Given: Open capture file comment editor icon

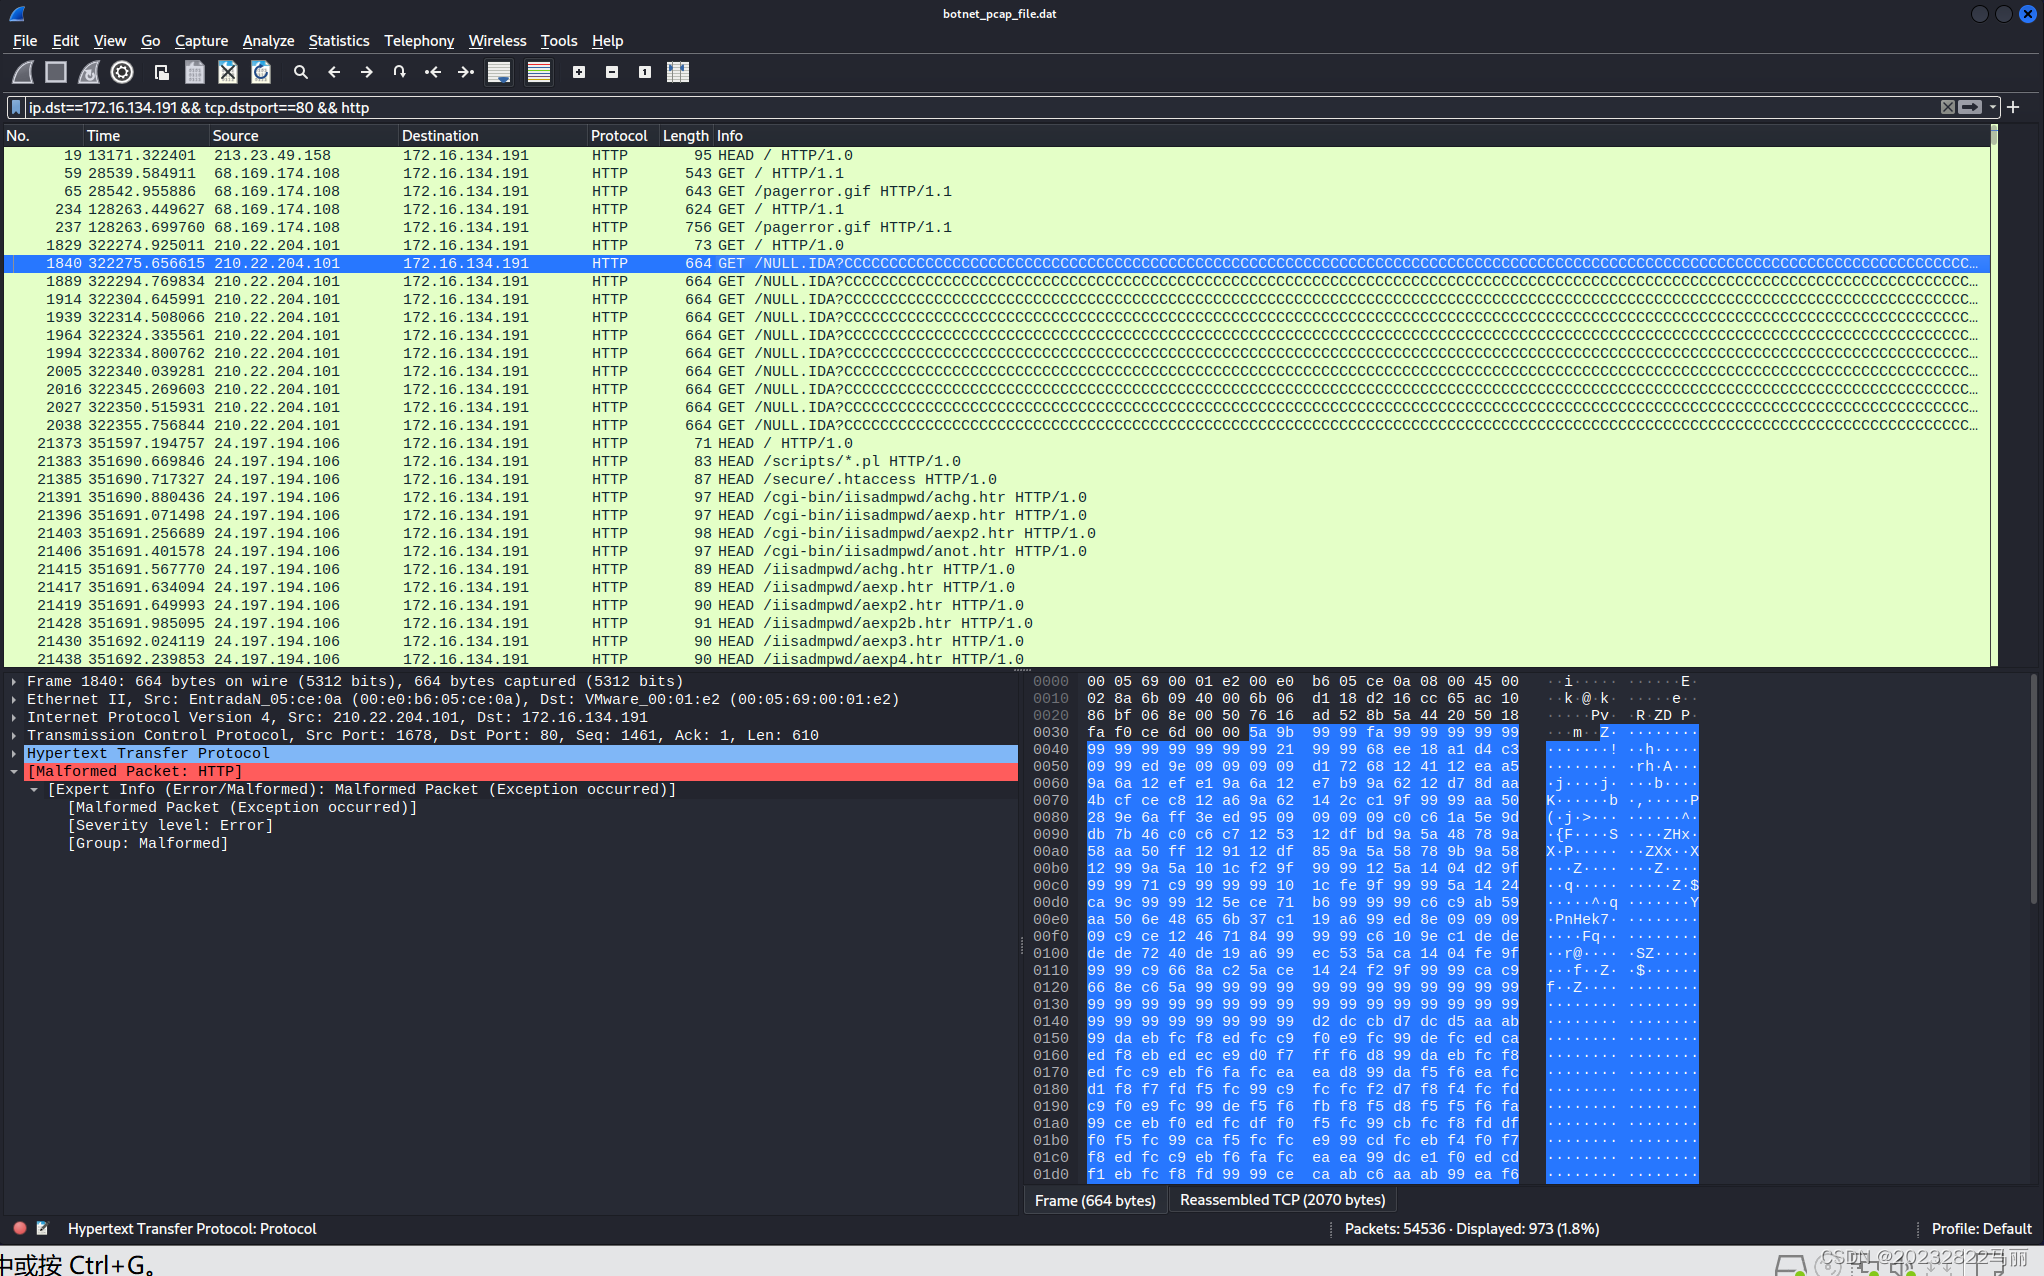Looking at the screenshot, I should pos(42,1228).
